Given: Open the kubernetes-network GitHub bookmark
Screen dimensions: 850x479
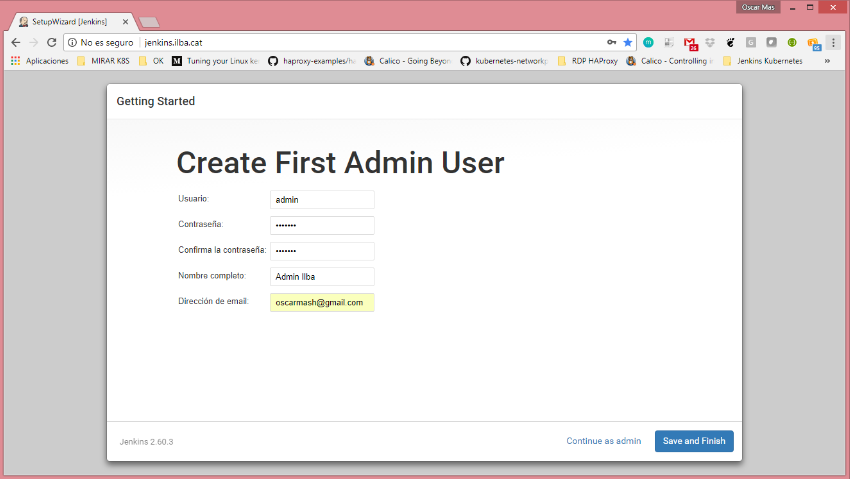Looking at the screenshot, I should (x=504, y=61).
